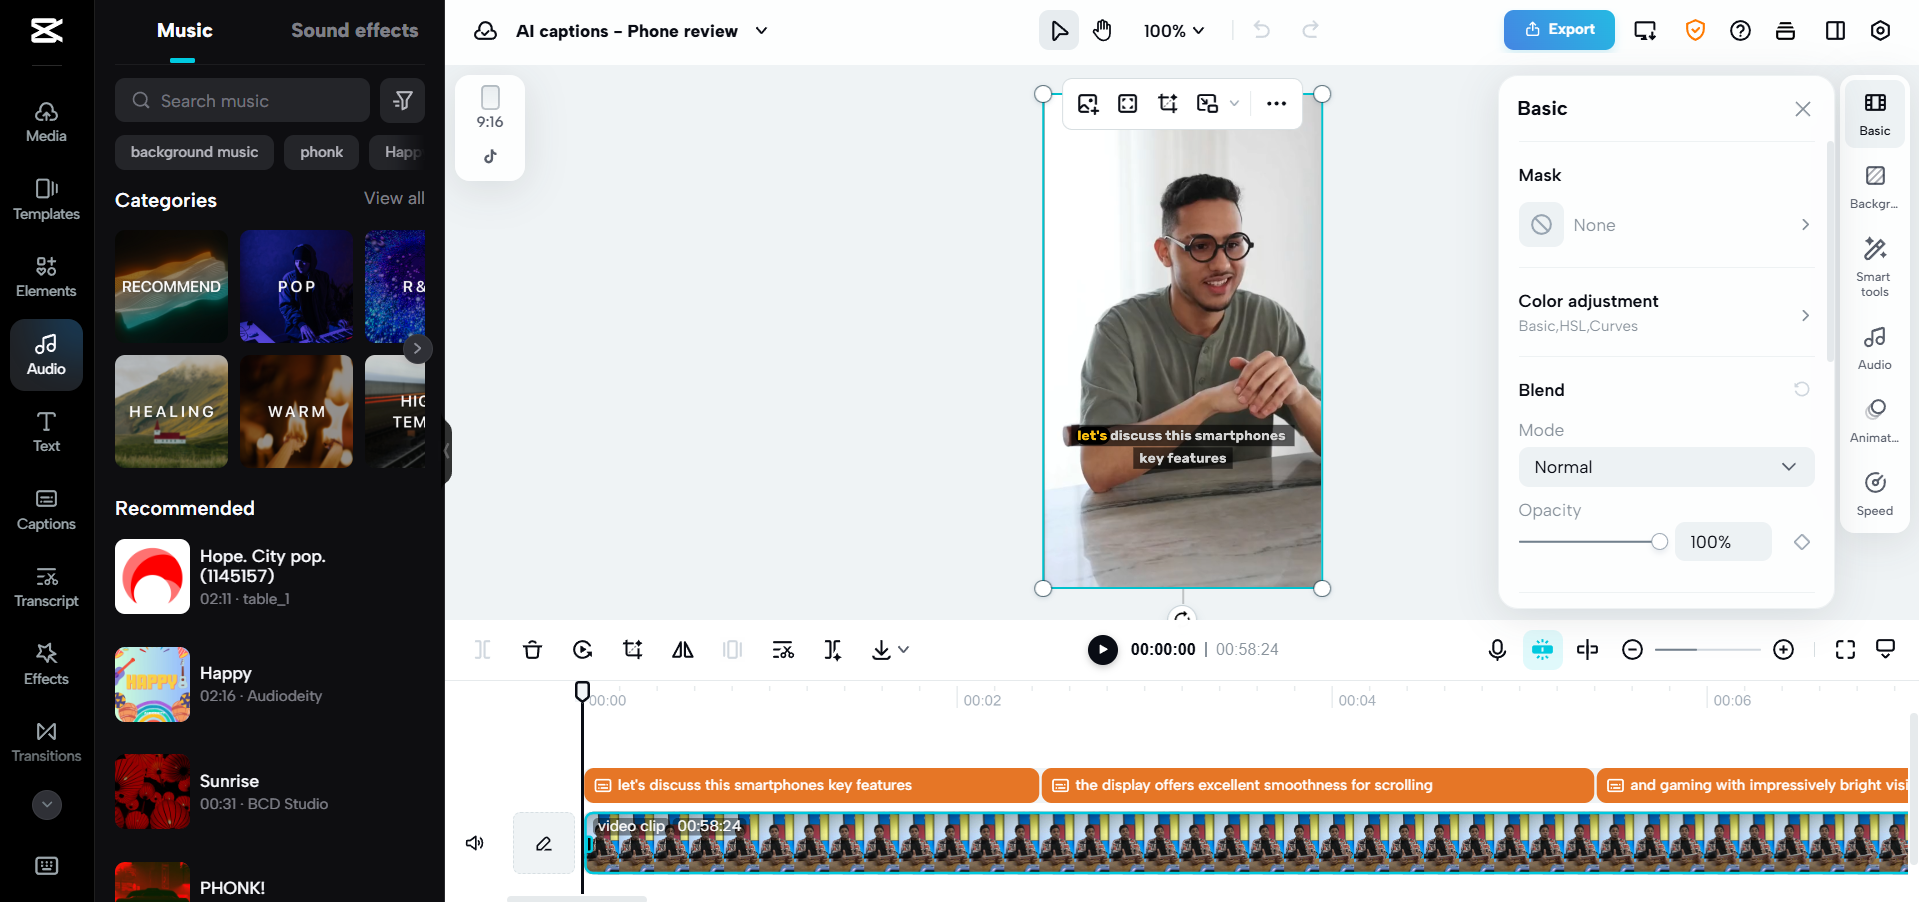Open the Blend Mode dropdown set to Normal
1919x902 pixels.
(x=1665, y=467)
